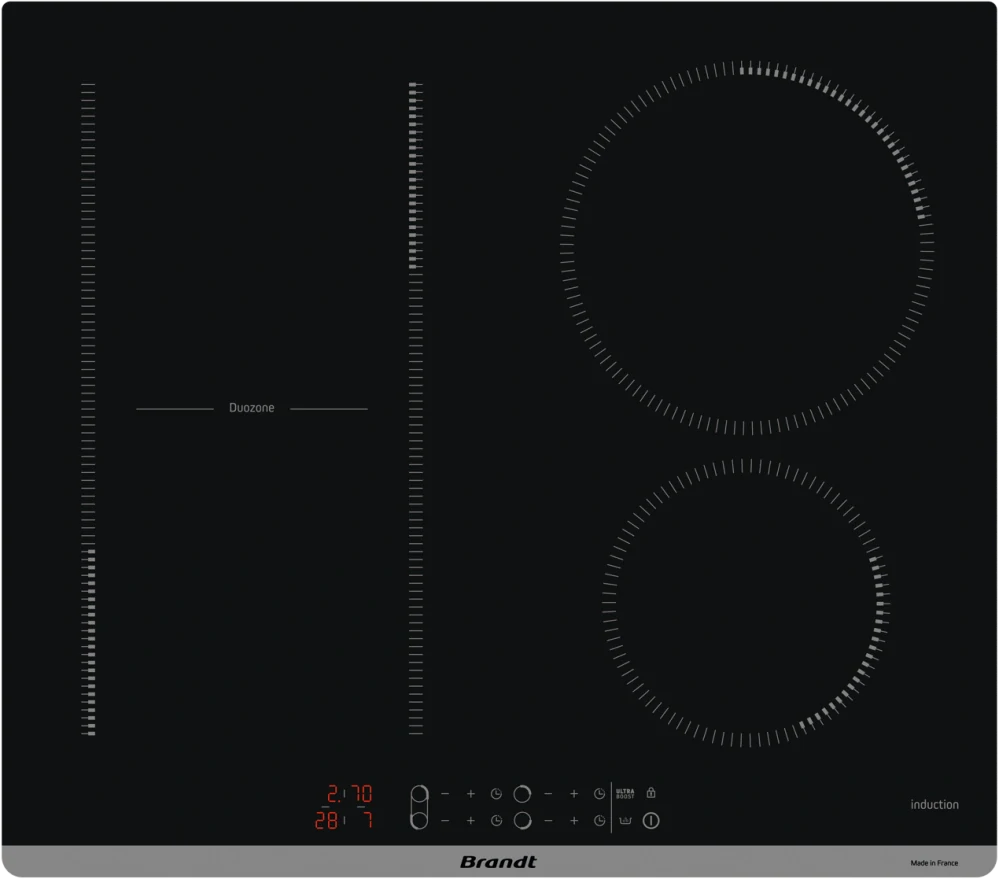This screenshot has height=879, width=999.
Task: Select the rear Duozone zone selector circle
Action: pos(419,794)
